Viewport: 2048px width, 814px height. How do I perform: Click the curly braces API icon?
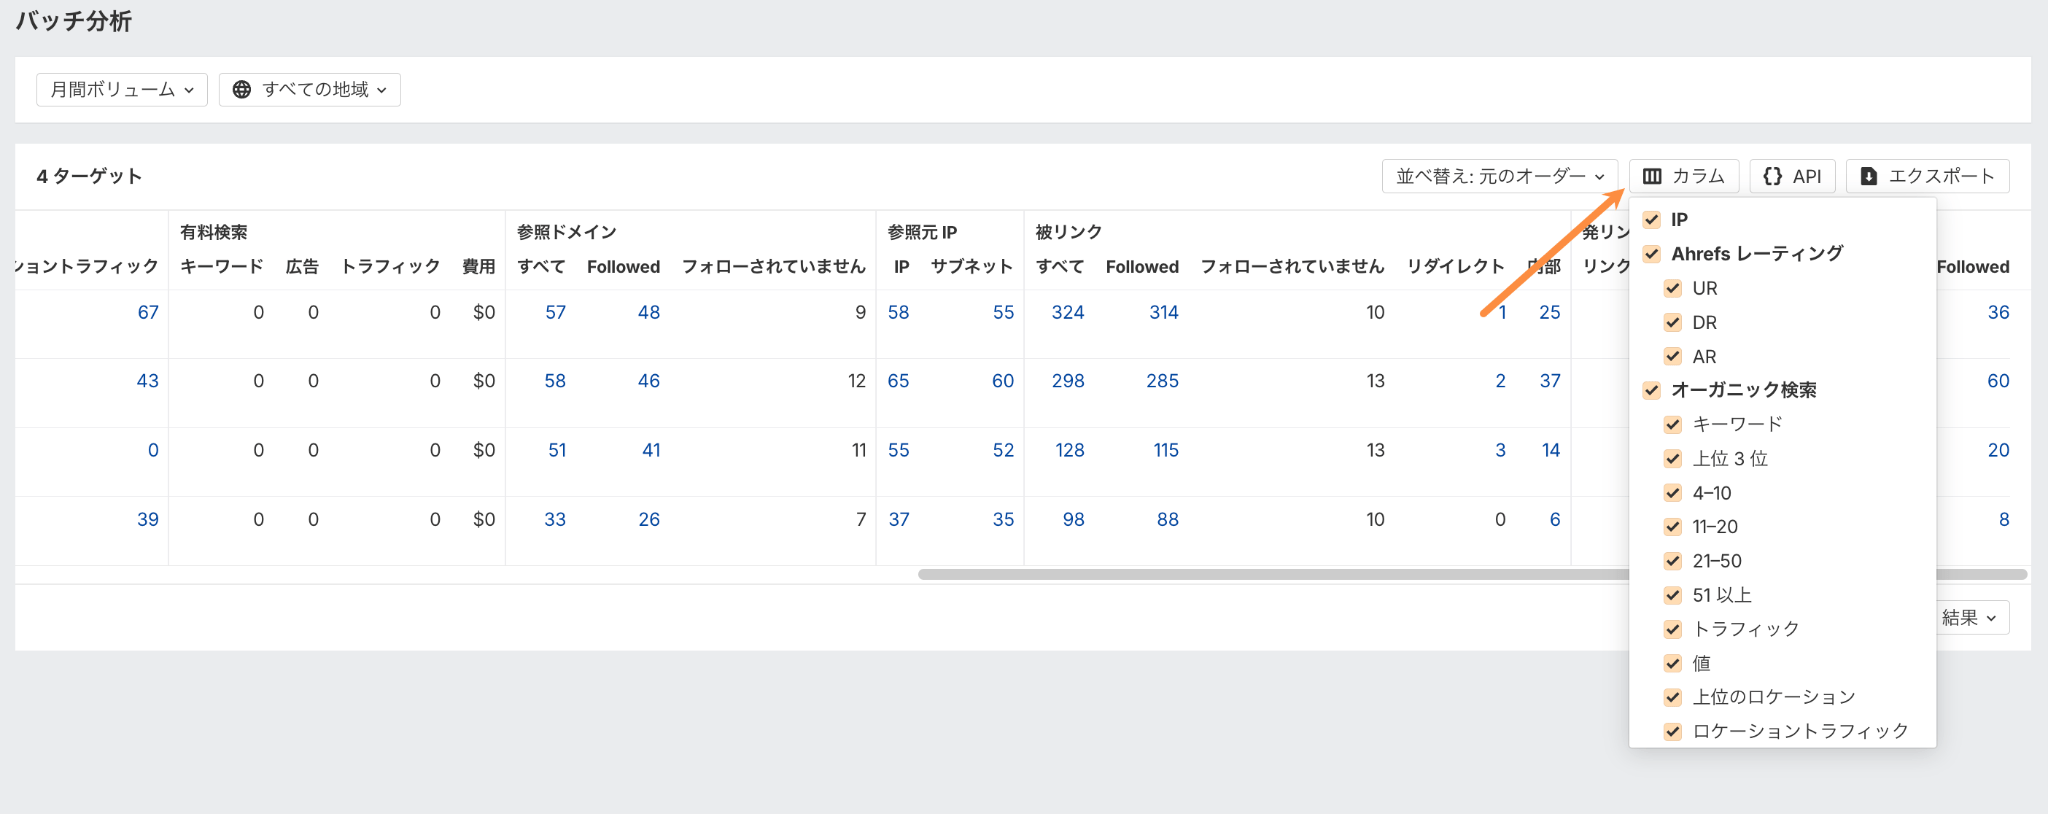pos(1772,176)
